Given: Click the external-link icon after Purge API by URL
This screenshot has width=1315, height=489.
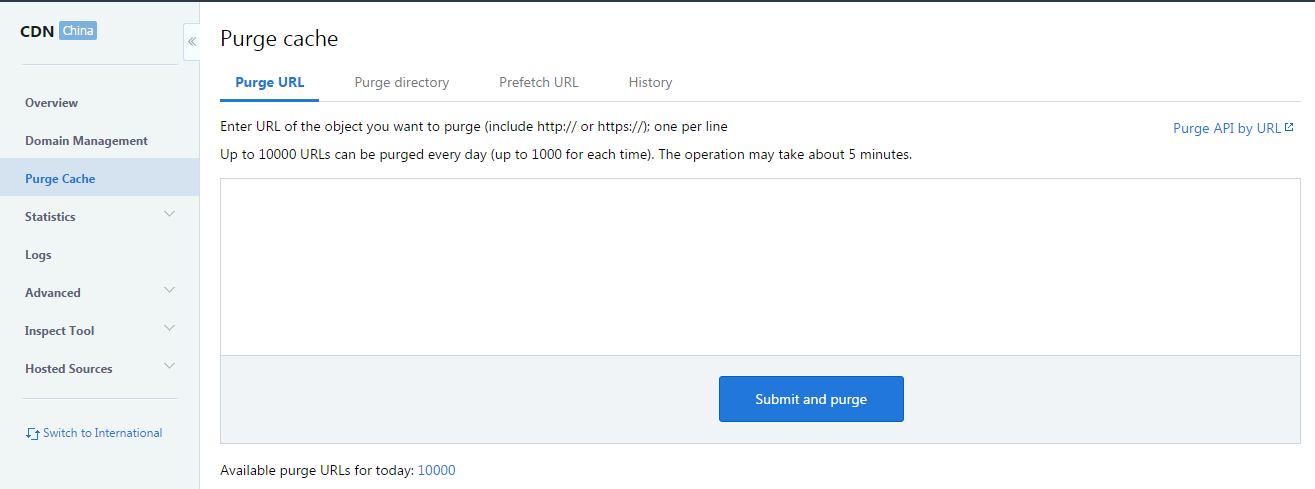Looking at the screenshot, I should (x=1289, y=128).
